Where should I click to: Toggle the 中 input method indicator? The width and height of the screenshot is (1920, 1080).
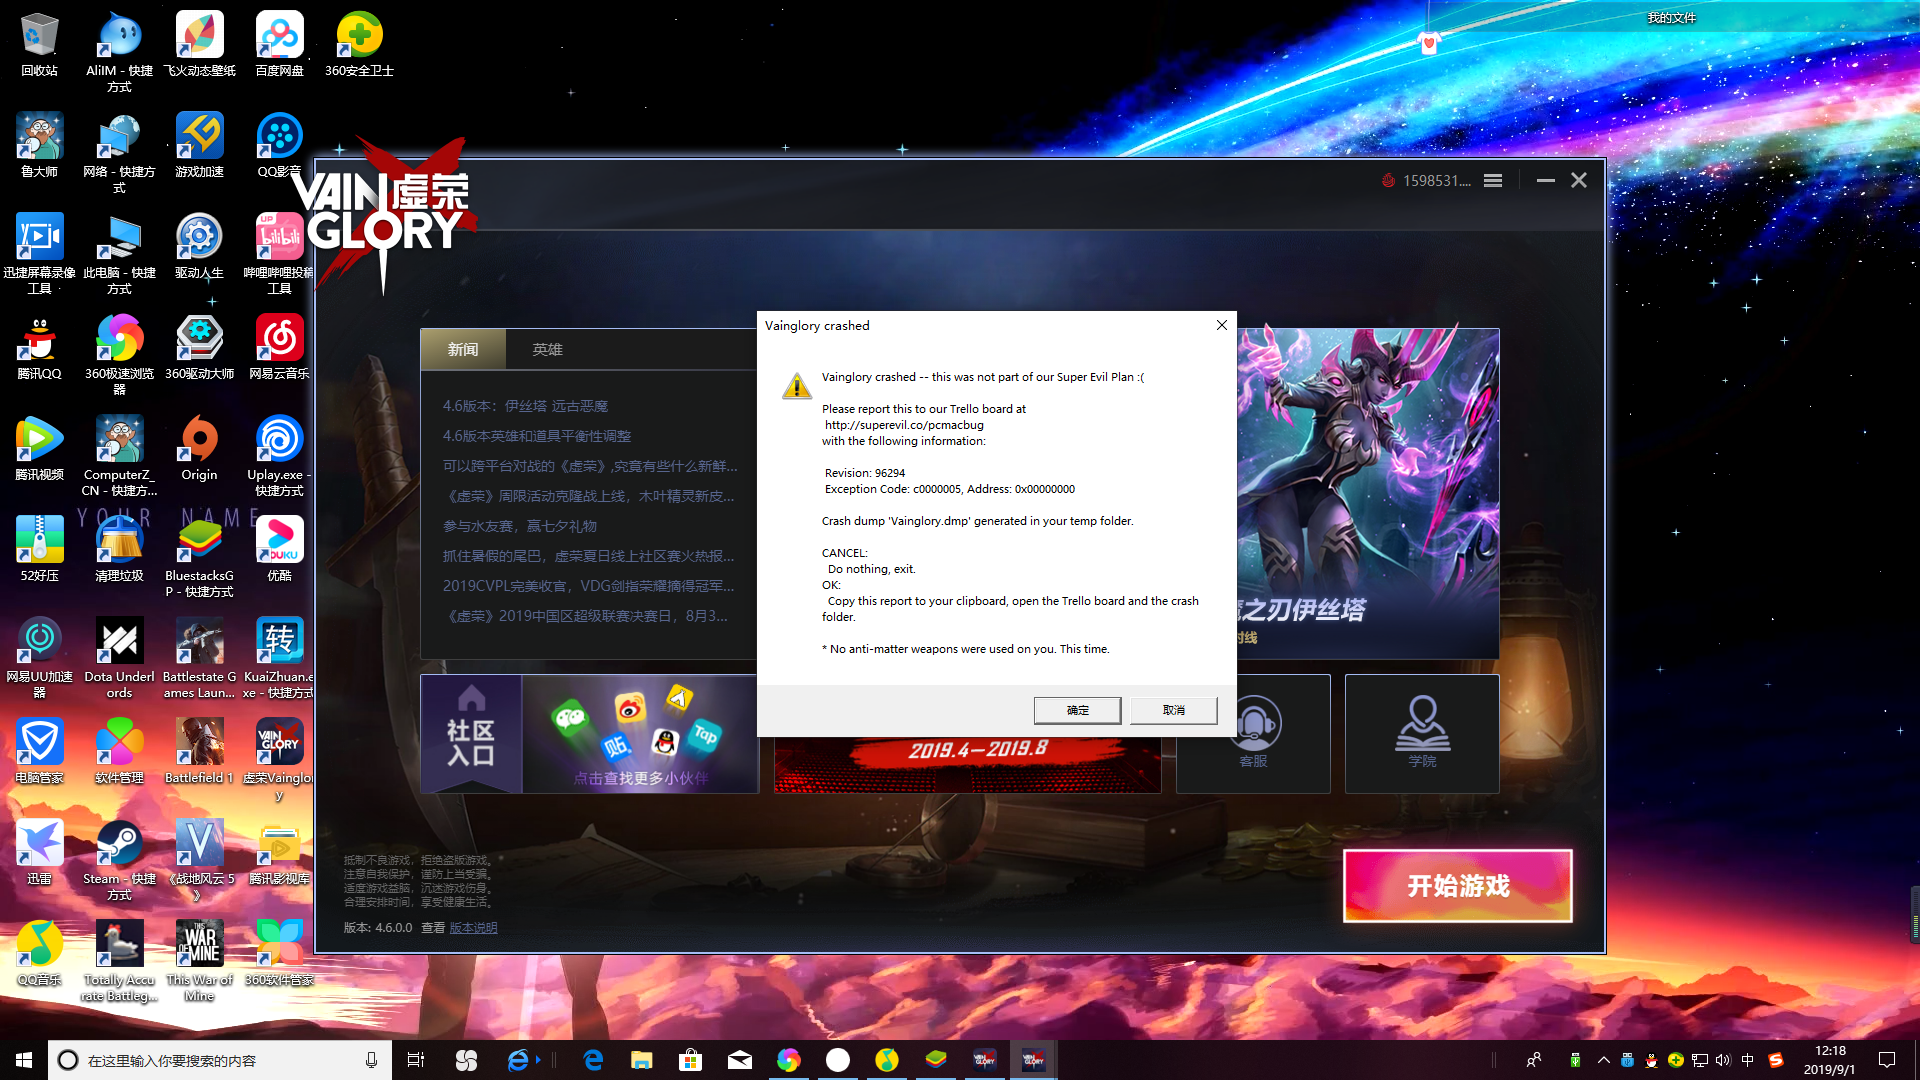coord(1747,1060)
